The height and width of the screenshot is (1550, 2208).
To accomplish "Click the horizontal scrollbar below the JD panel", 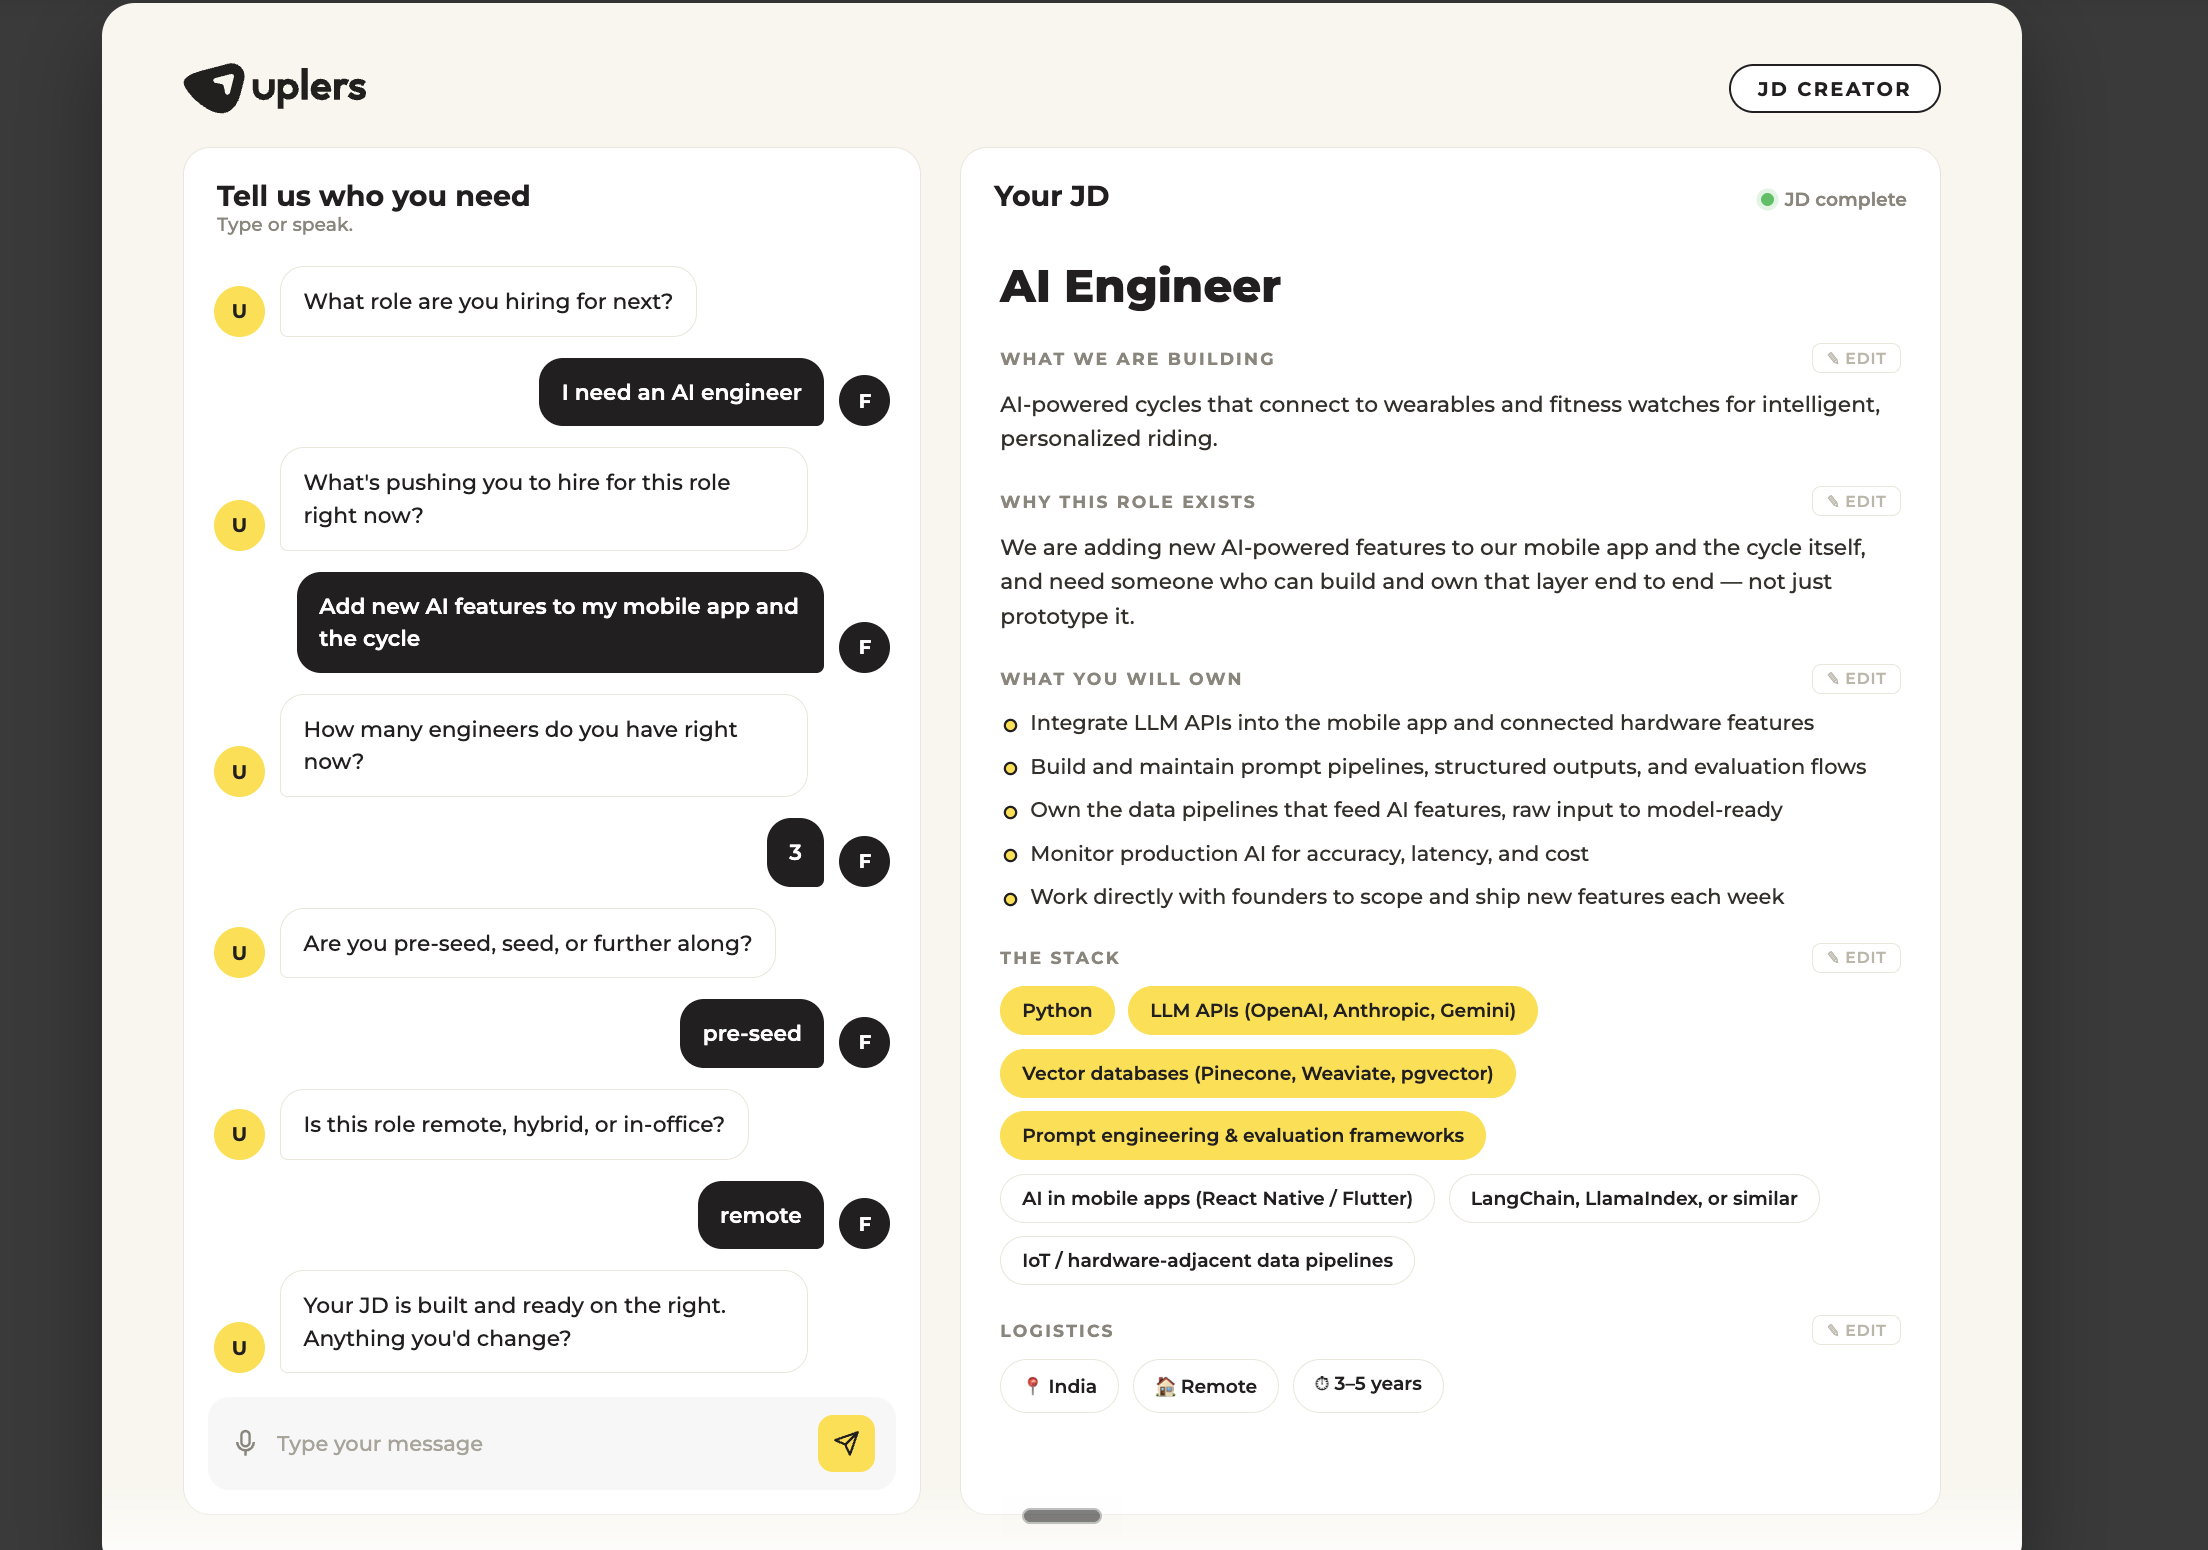I will 1062,1516.
